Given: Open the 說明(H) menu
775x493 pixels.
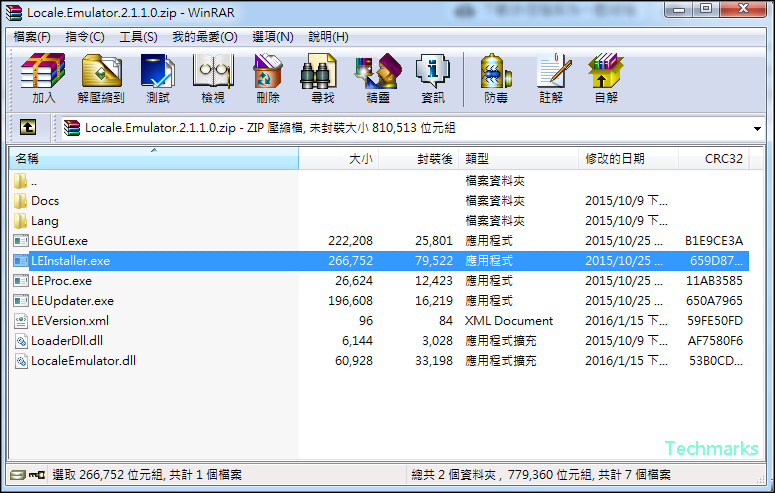Looking at the screenshot, I should [x=328, y=37].
